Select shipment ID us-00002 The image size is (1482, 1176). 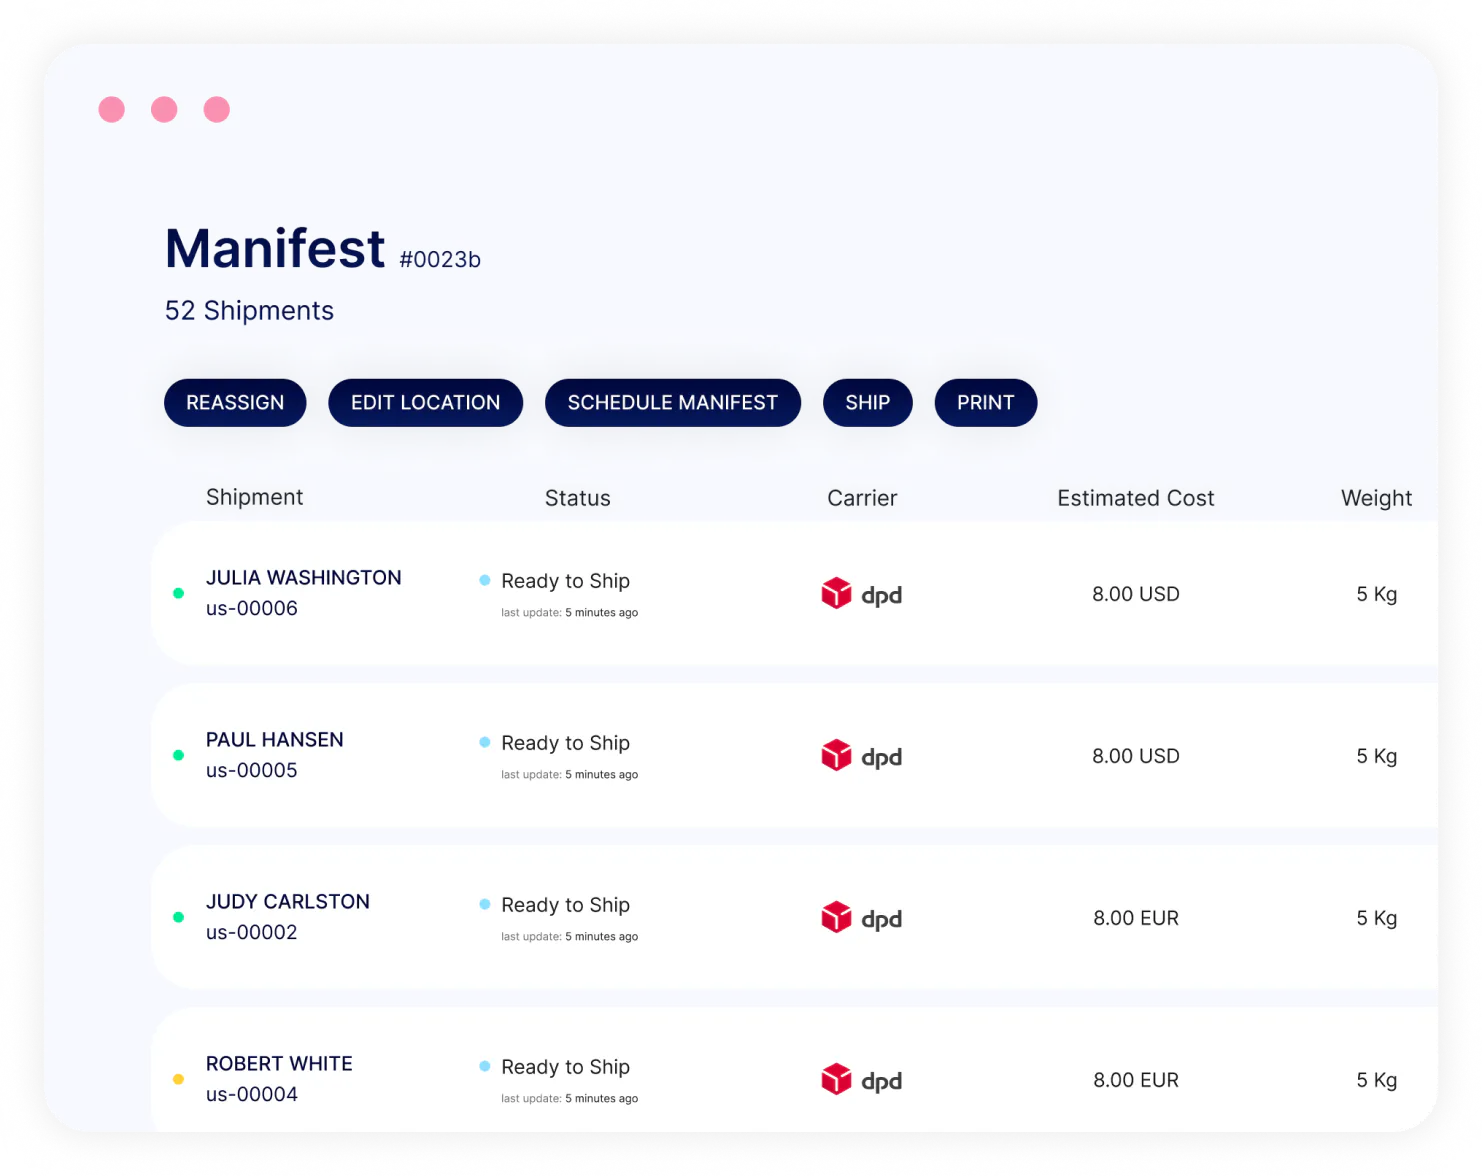point(252,932)
